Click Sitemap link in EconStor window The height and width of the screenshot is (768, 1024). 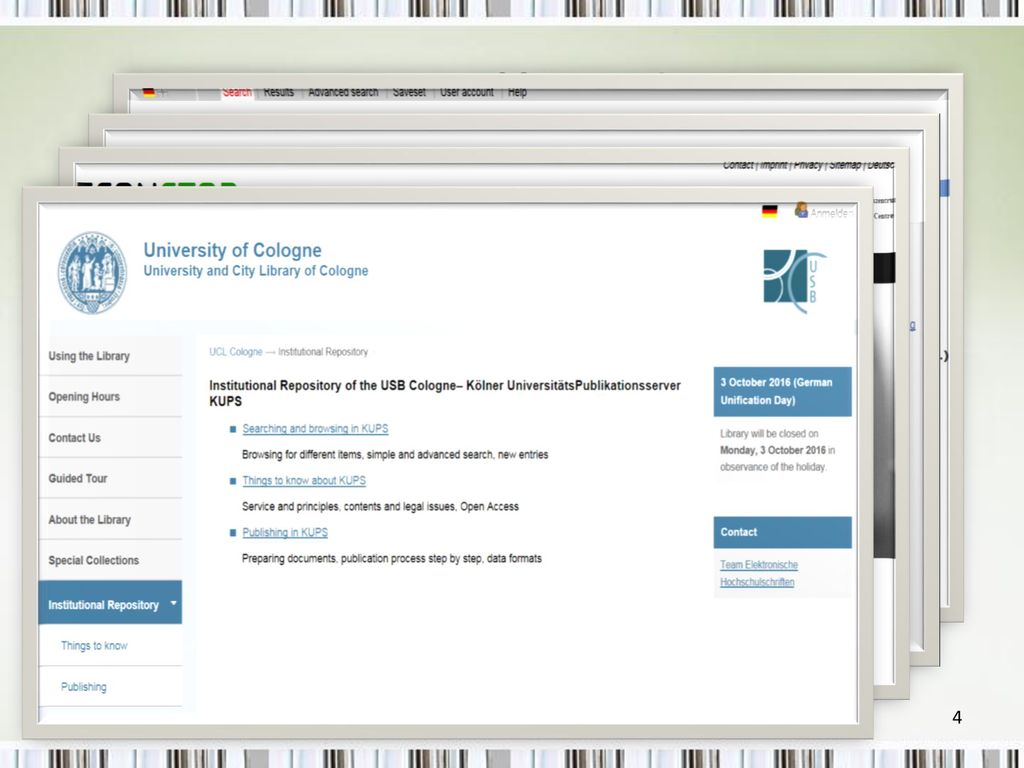click(845, 165)
